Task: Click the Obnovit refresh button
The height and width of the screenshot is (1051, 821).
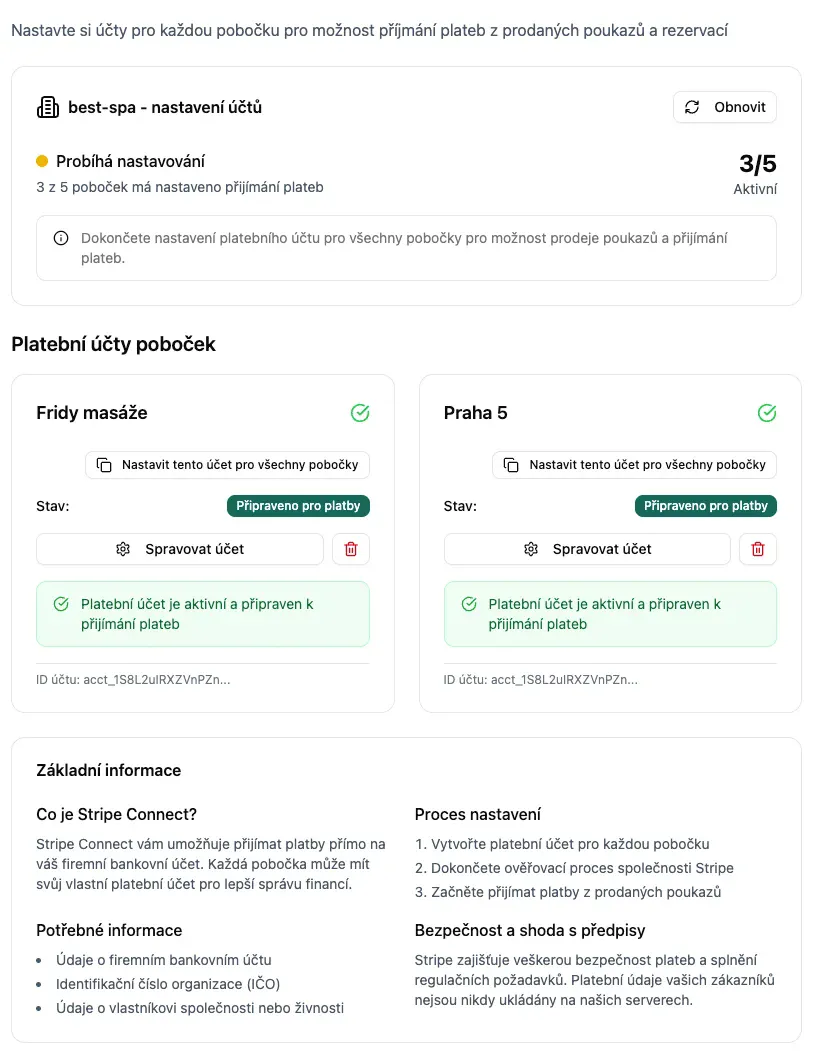Action: pos(724,107)
